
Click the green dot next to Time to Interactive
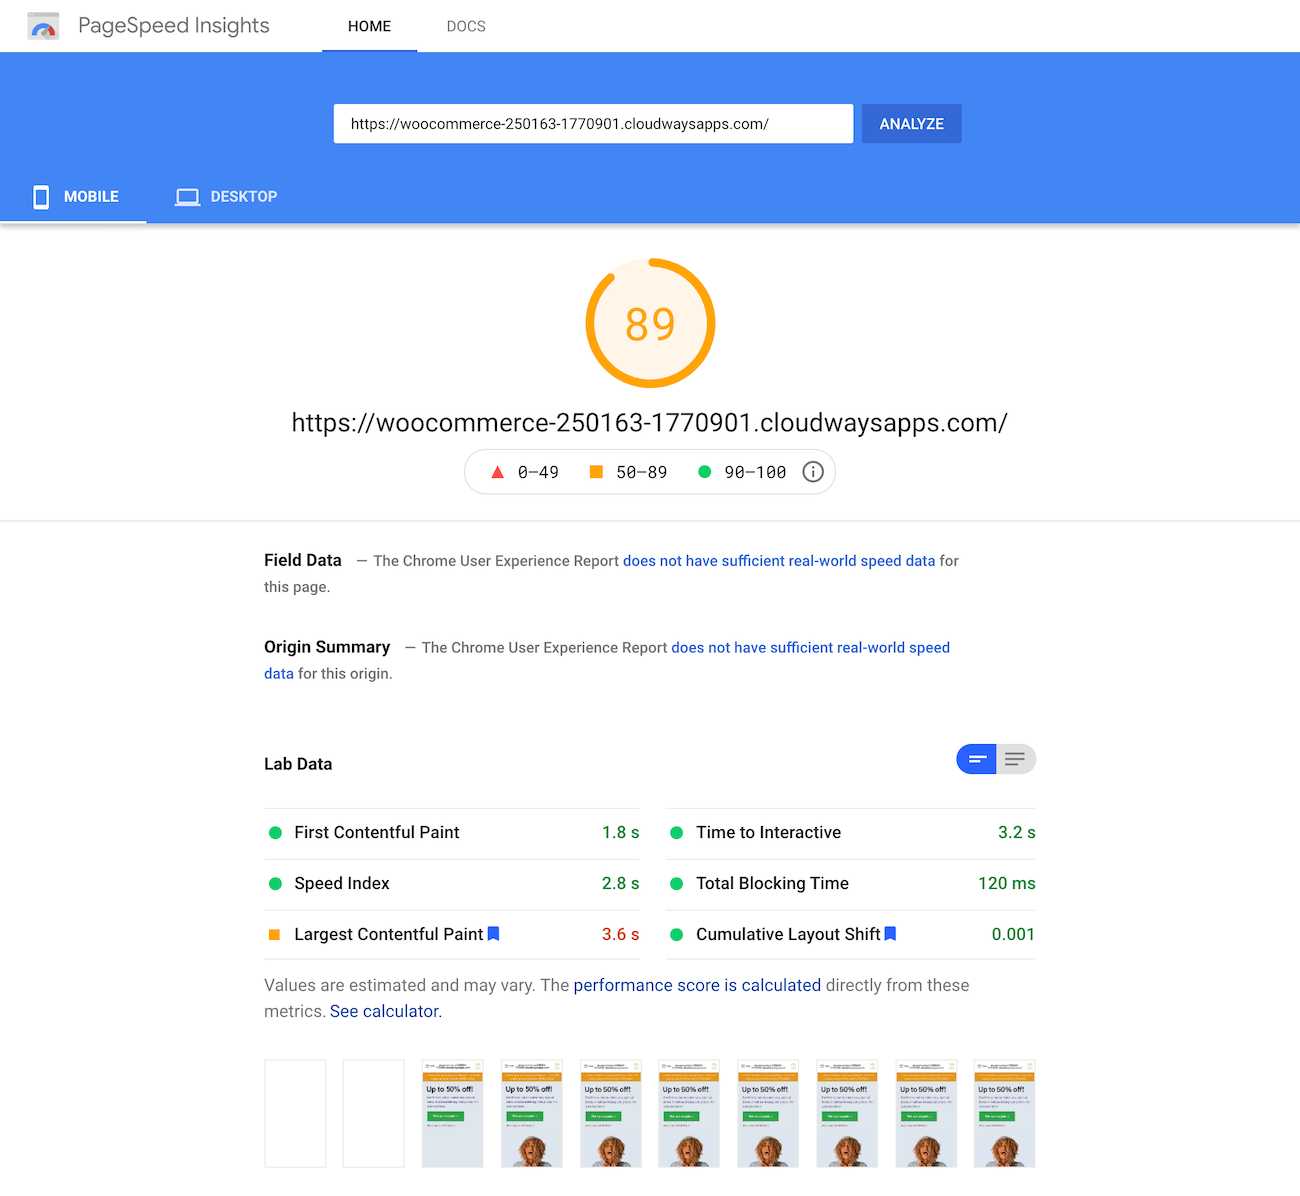pyautogui.click(x=676, y=832)
